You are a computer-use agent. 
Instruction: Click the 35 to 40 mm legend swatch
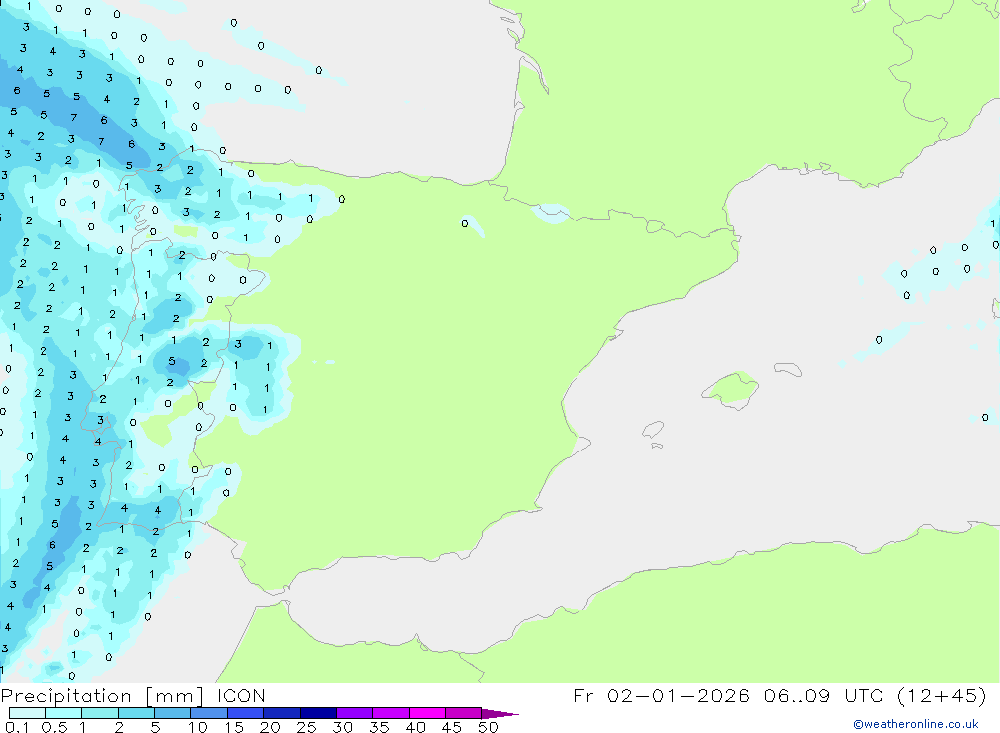coord(390,713)
